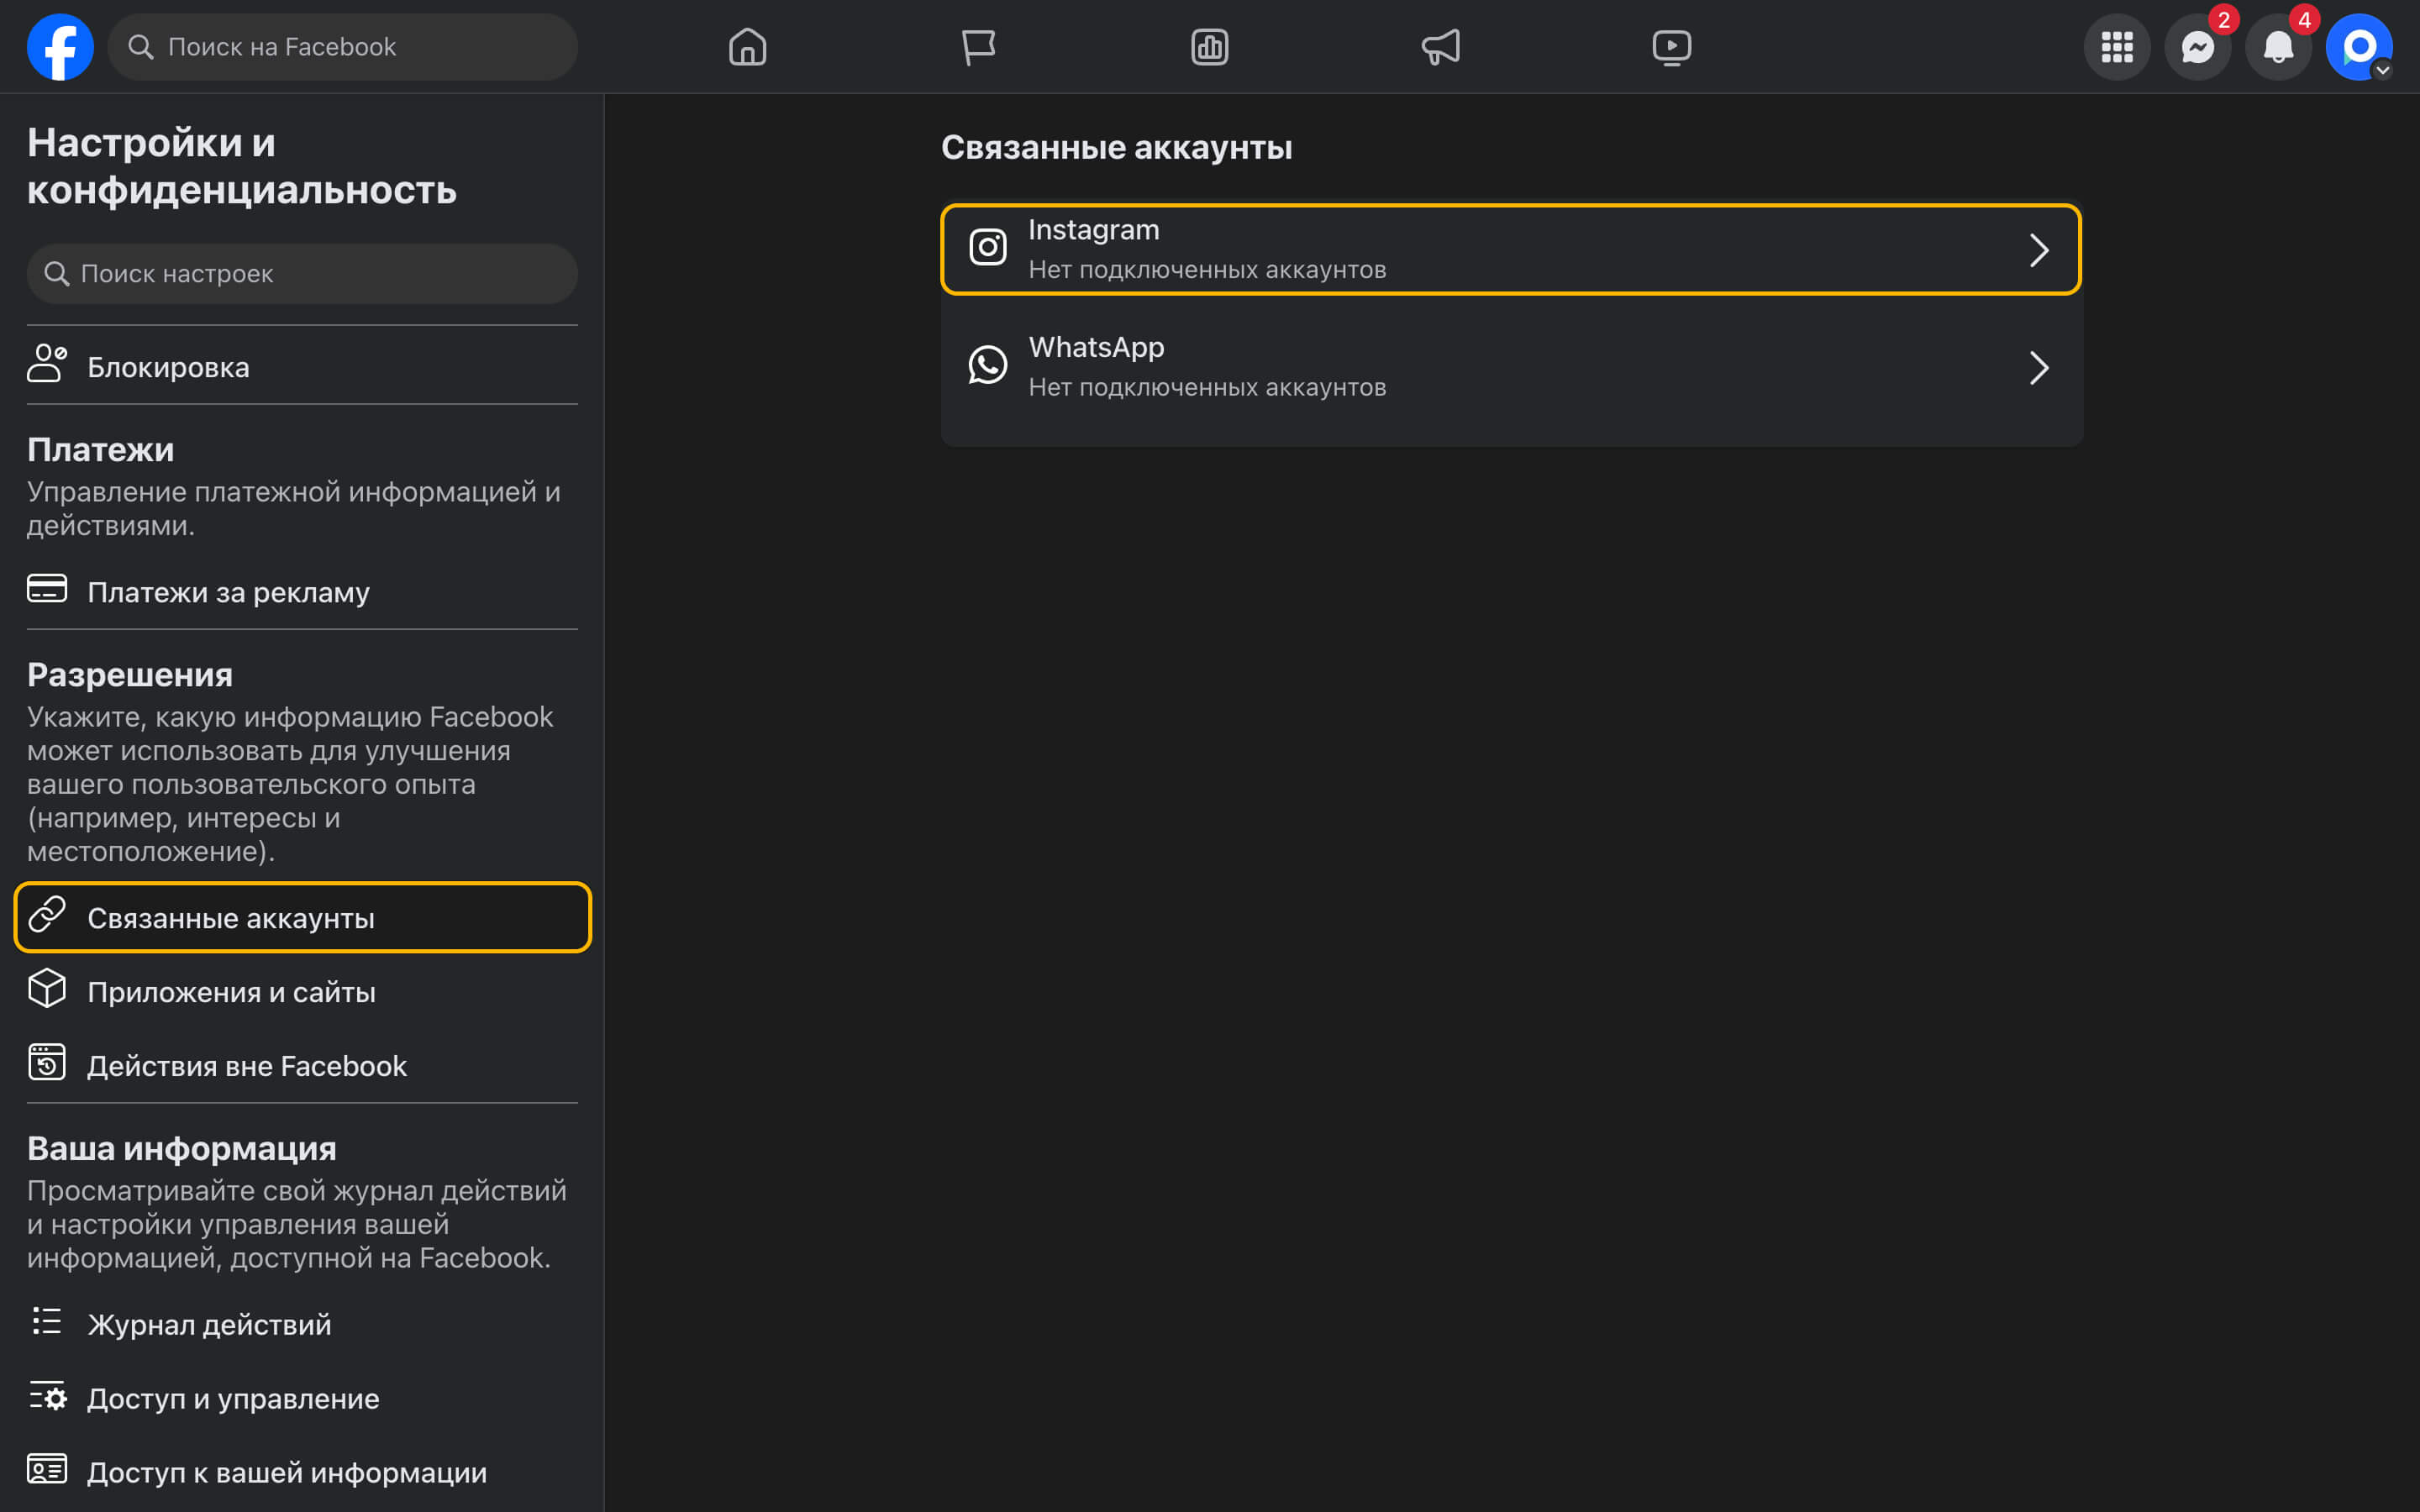Open Платежи за рекламу settings

[x=228, y=592]
